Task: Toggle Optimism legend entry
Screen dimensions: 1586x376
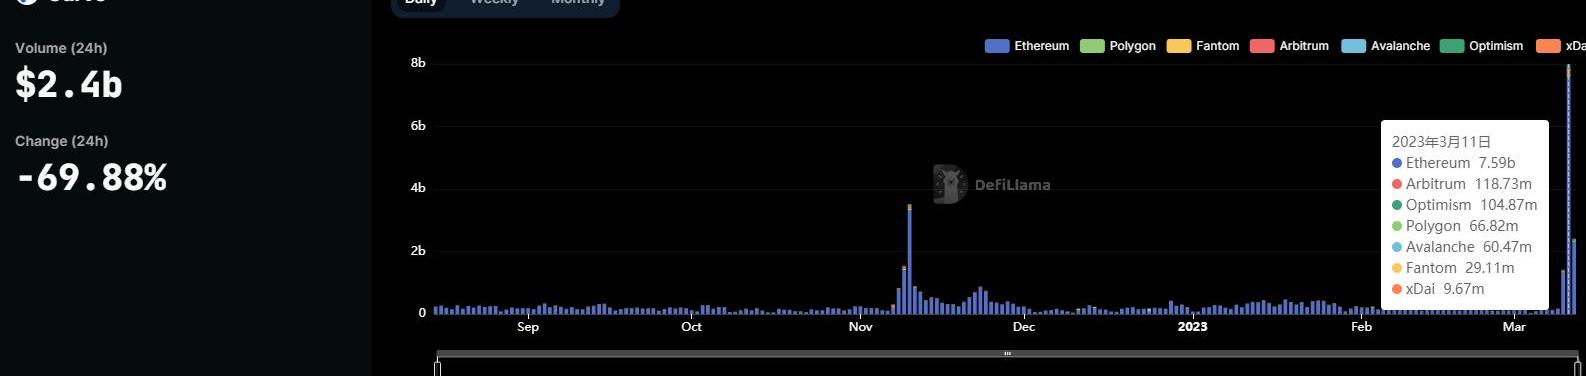Action: 1452,46
